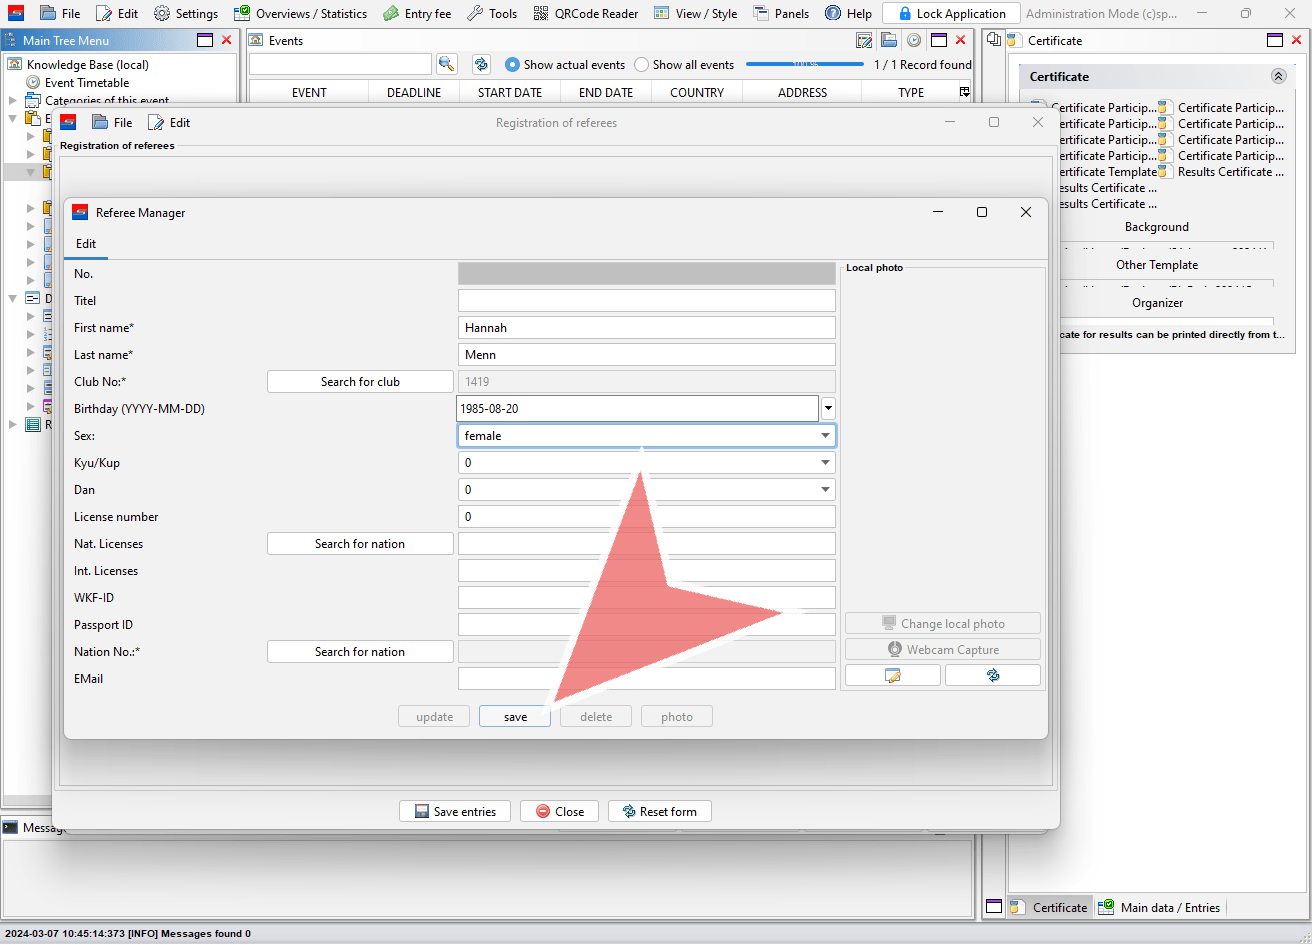Switch to the Main data / Entries tab
This screenshot has width=1312, height=945.
1160,908
